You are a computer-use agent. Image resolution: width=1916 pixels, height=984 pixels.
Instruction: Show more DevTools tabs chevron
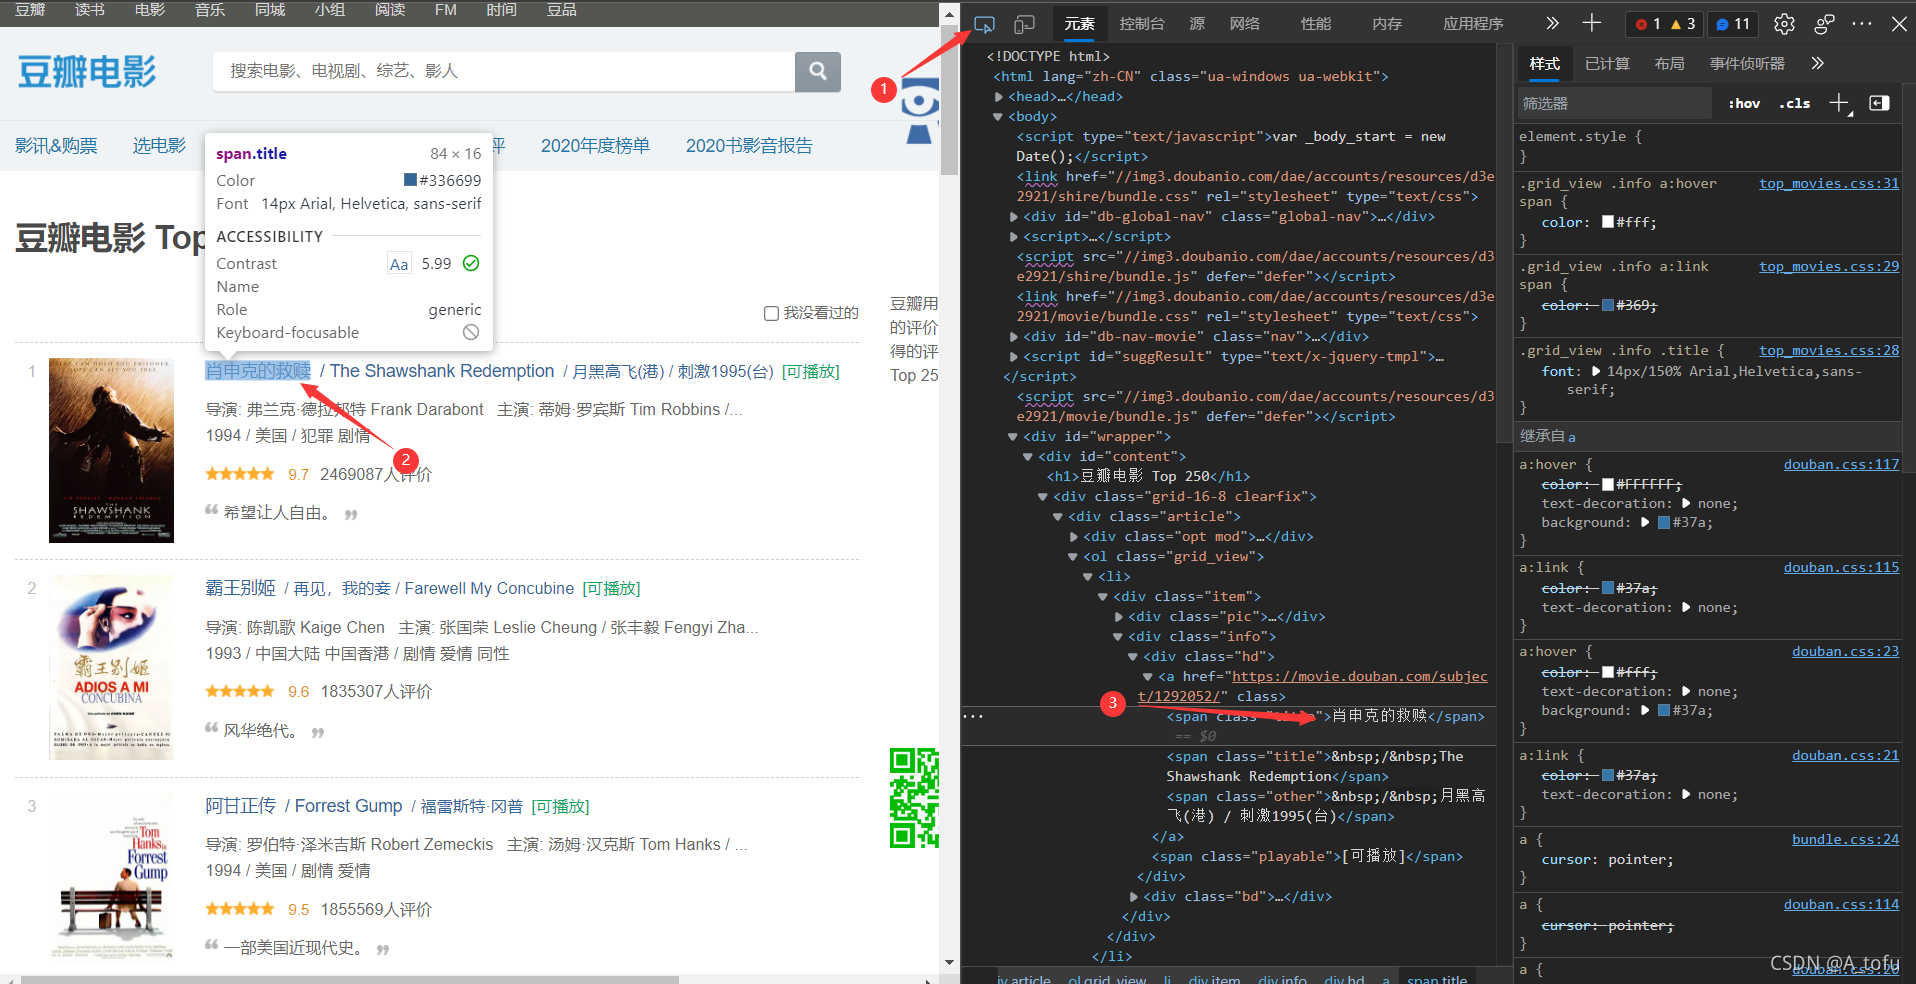[x=1552, y=23]
